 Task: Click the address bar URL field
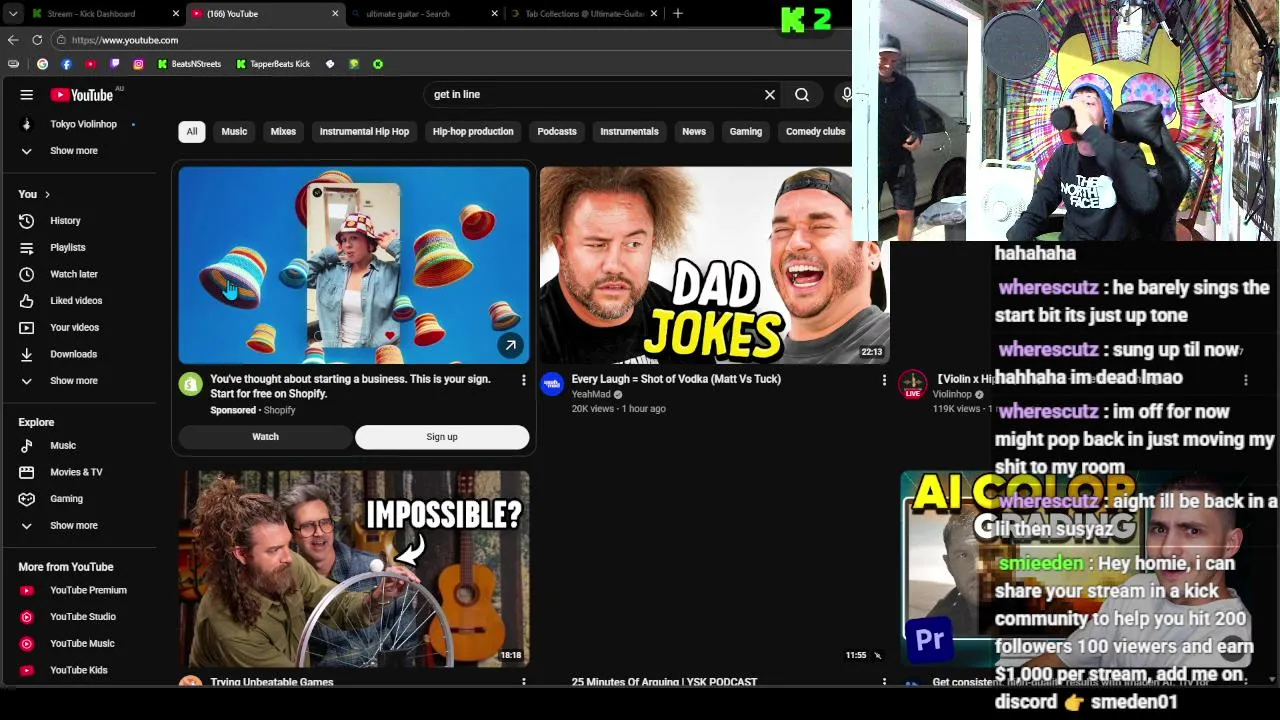(450, 40)
